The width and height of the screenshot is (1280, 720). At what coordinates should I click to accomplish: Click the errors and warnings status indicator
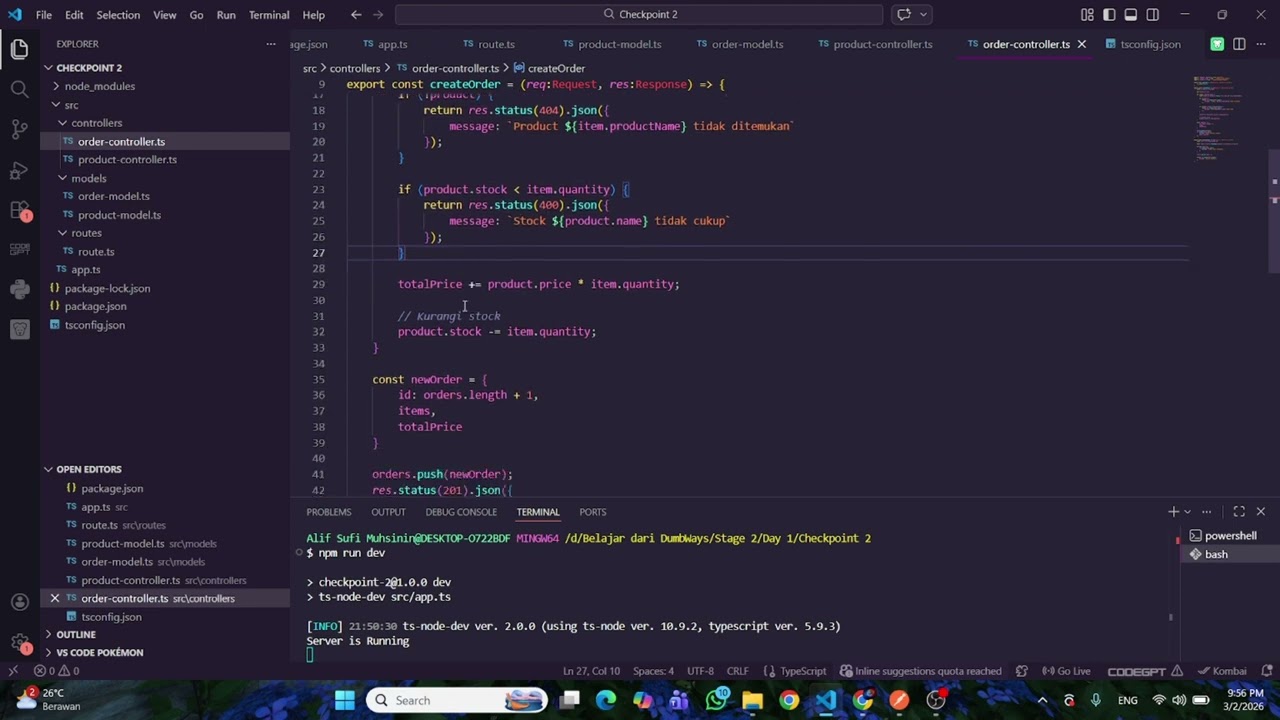[x=56, y=671]
